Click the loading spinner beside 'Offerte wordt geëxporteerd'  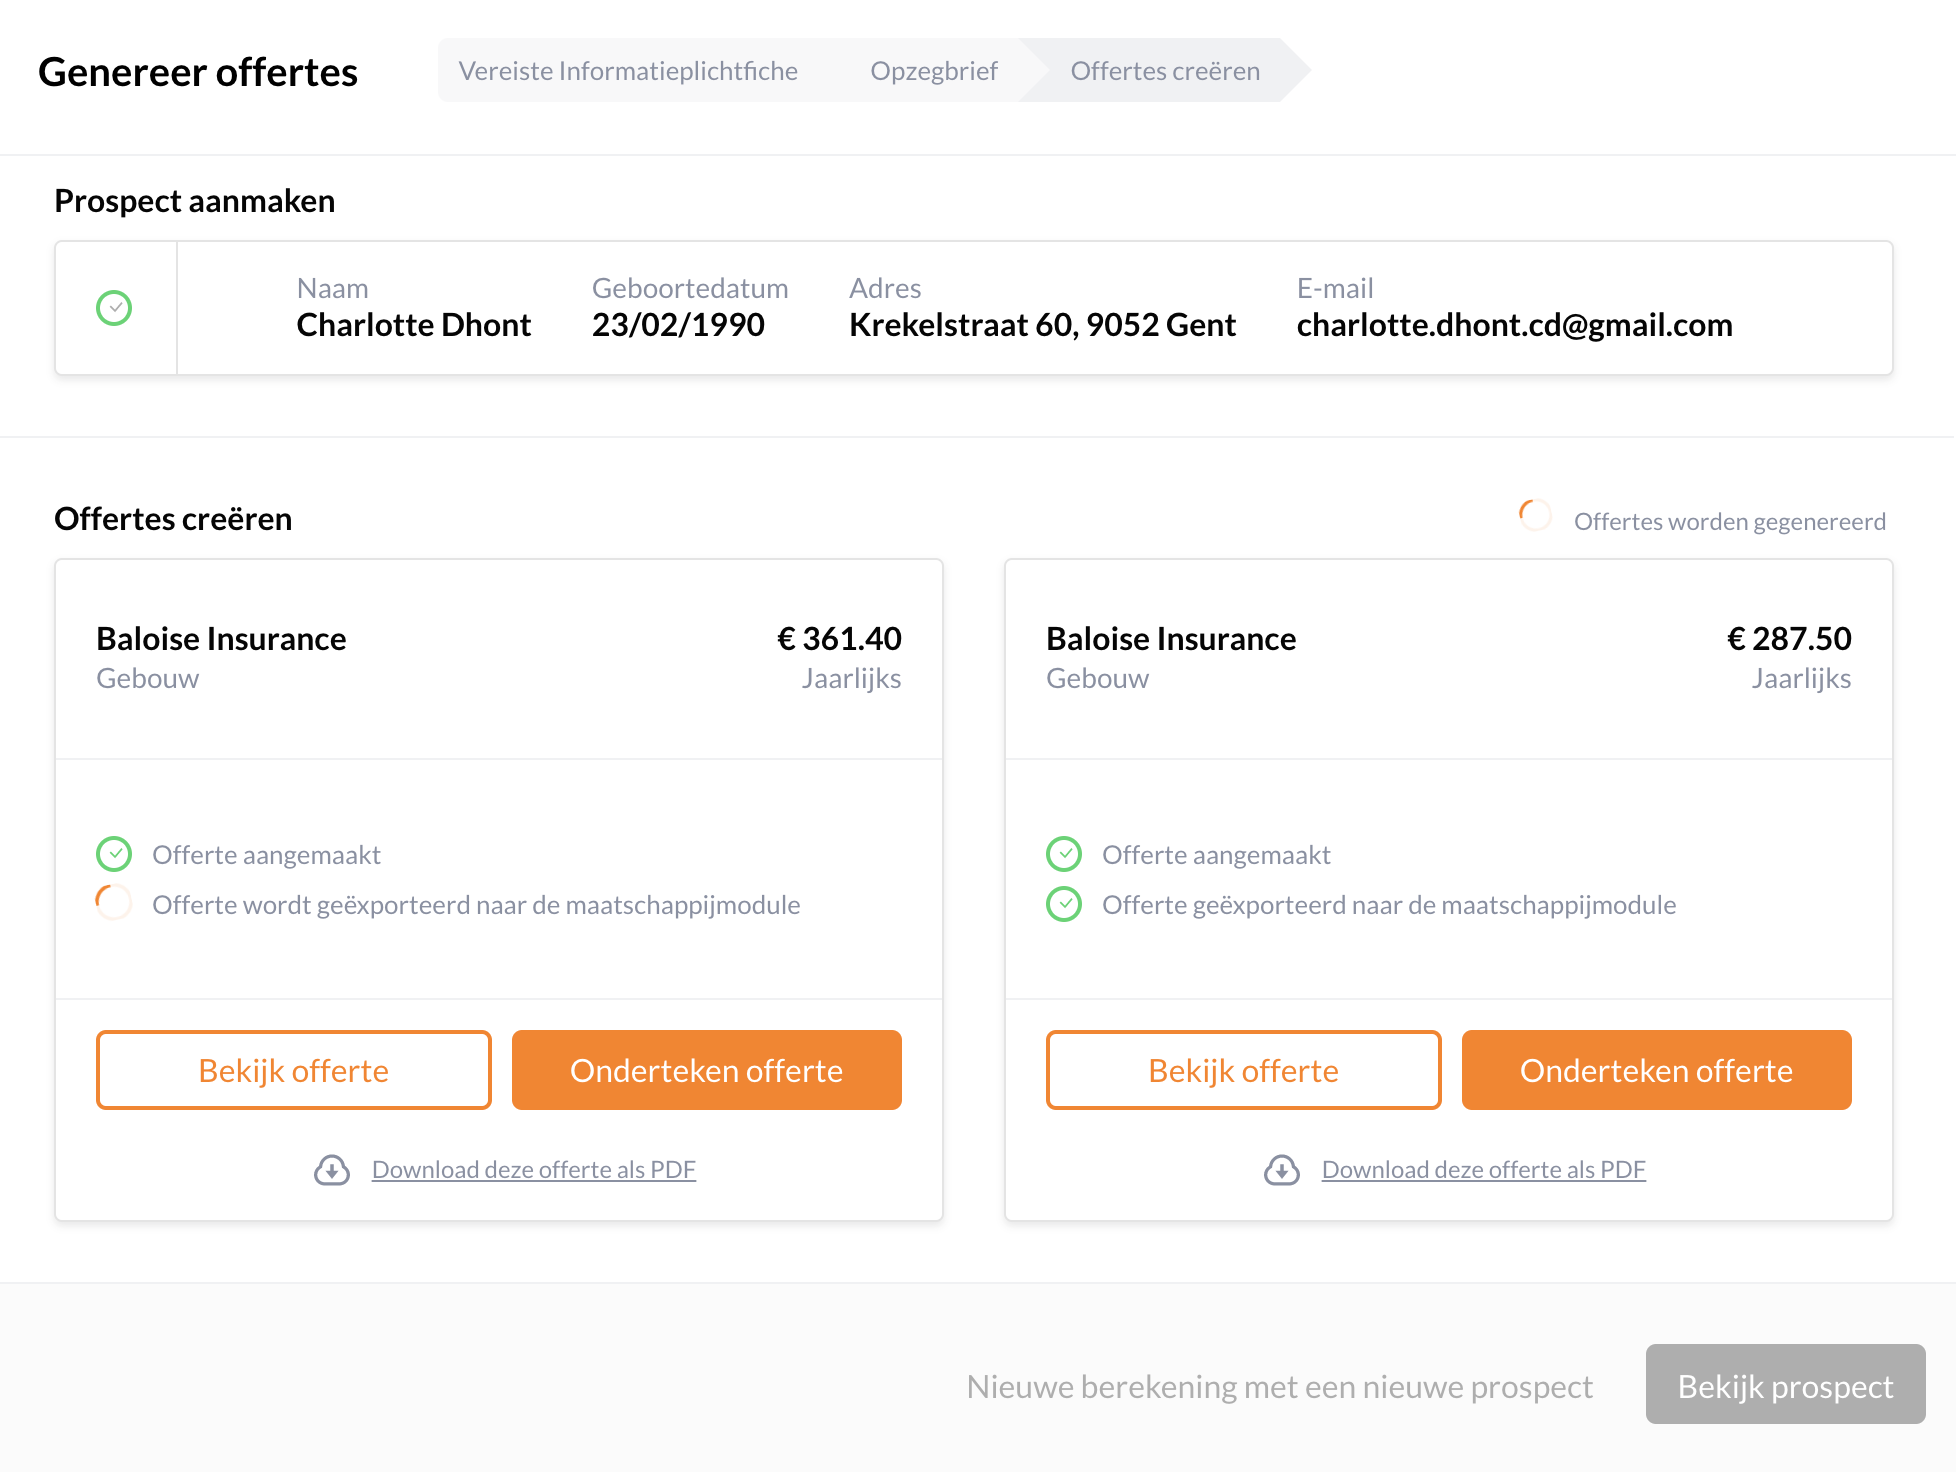pyautogui.click(x=114, y=903)
